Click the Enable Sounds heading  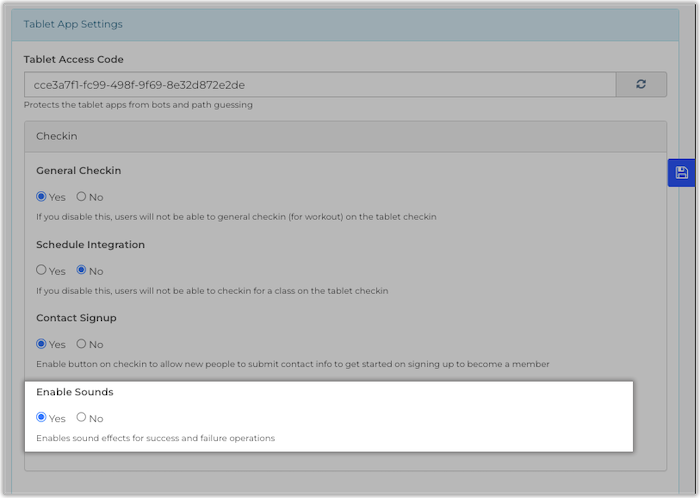[75, 392]
